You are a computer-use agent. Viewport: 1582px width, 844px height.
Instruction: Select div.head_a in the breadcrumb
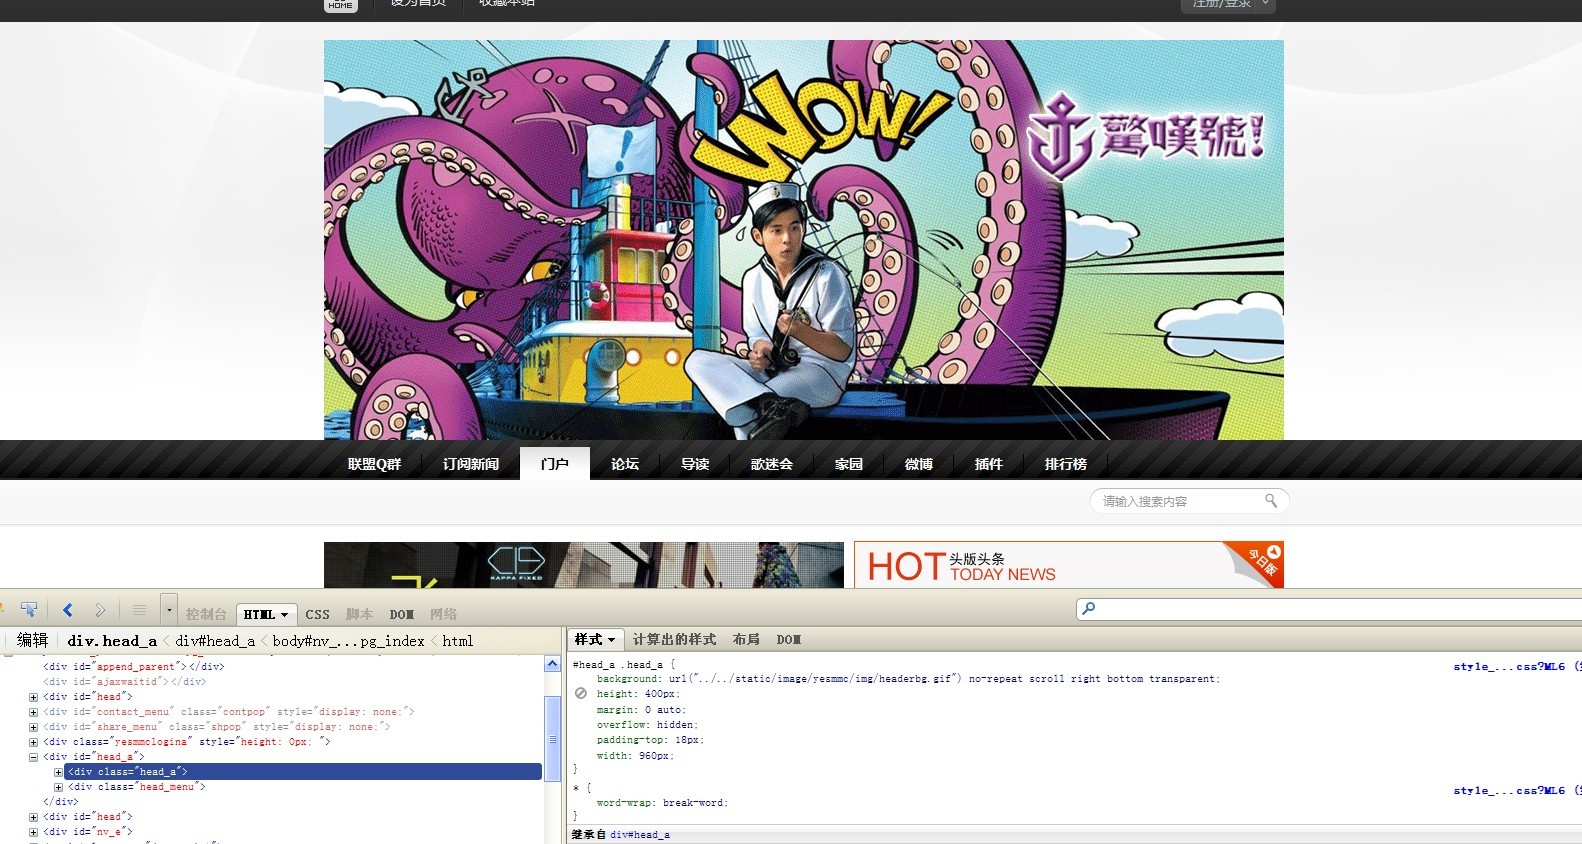click(112, 641)
